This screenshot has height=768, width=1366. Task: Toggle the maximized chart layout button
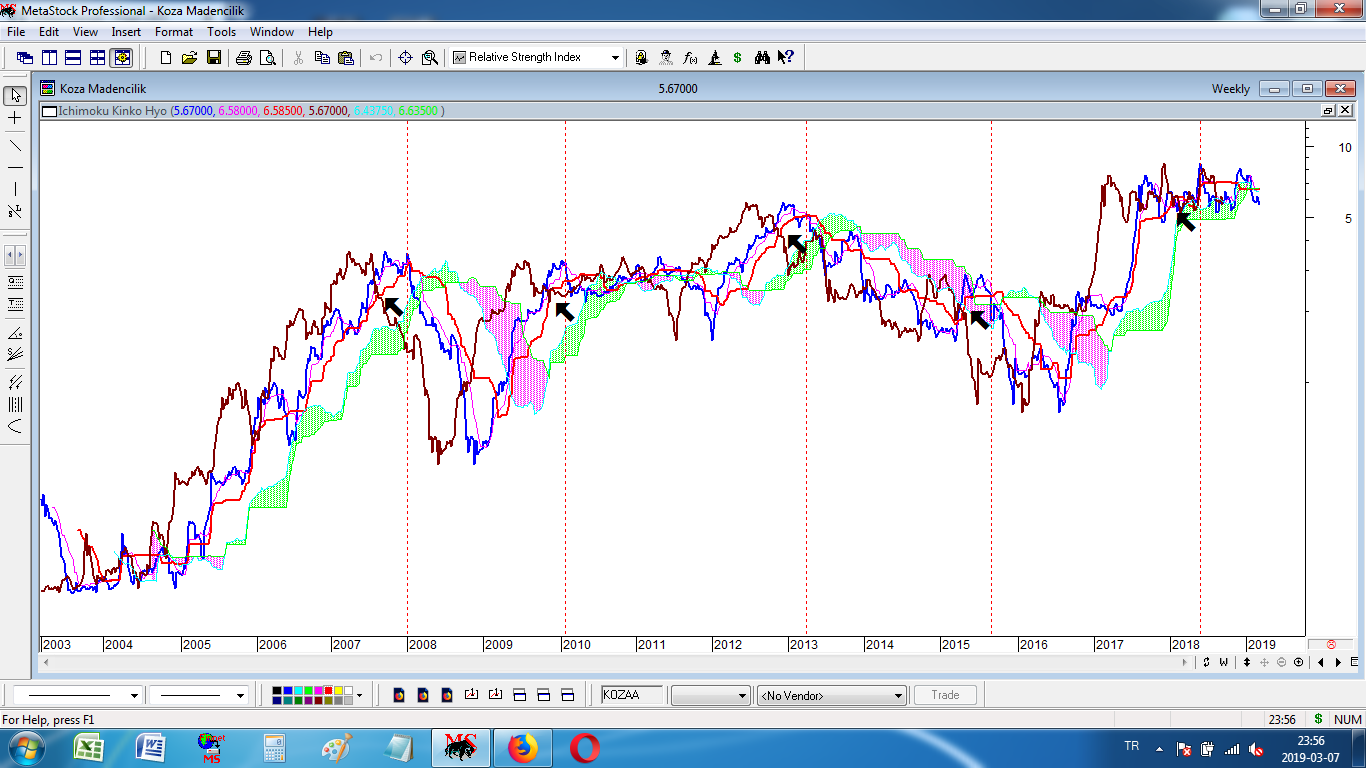pos(122,58)
